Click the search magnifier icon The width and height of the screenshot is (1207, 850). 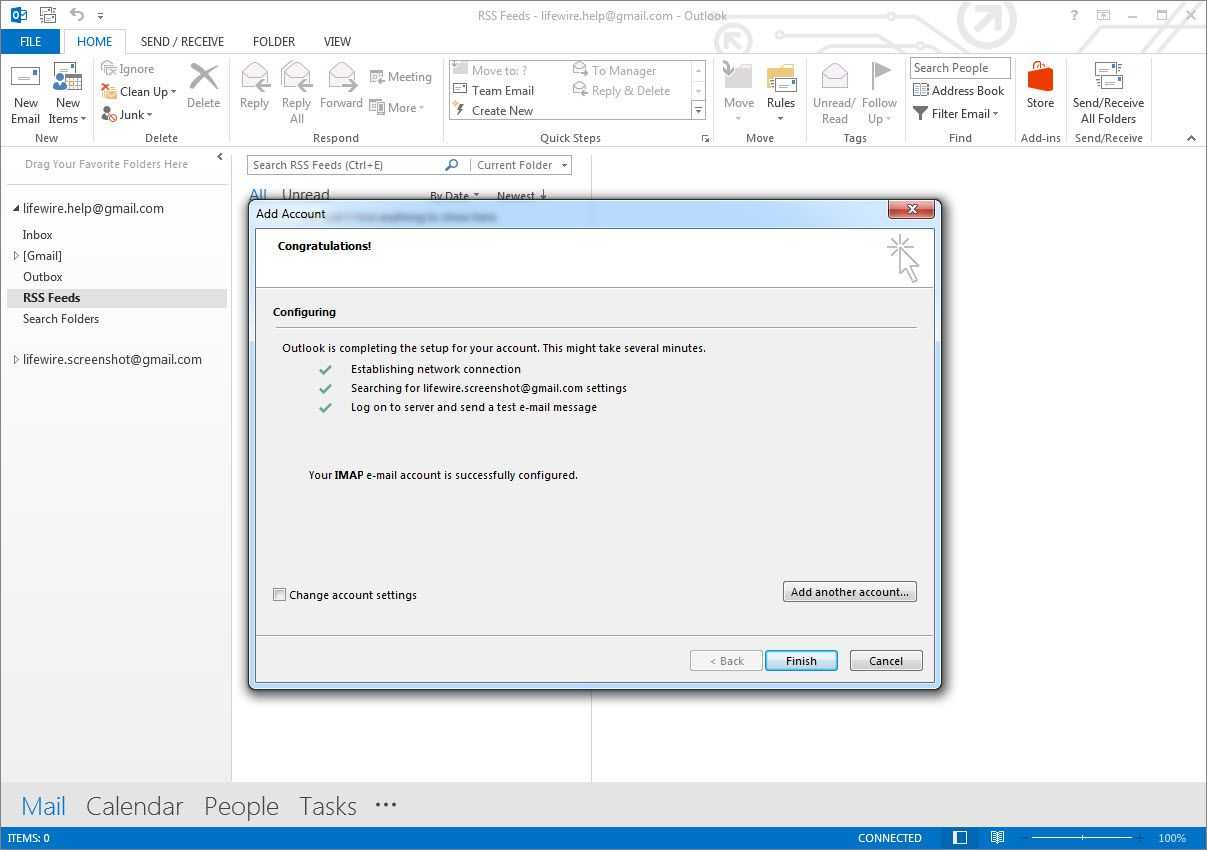451,165
